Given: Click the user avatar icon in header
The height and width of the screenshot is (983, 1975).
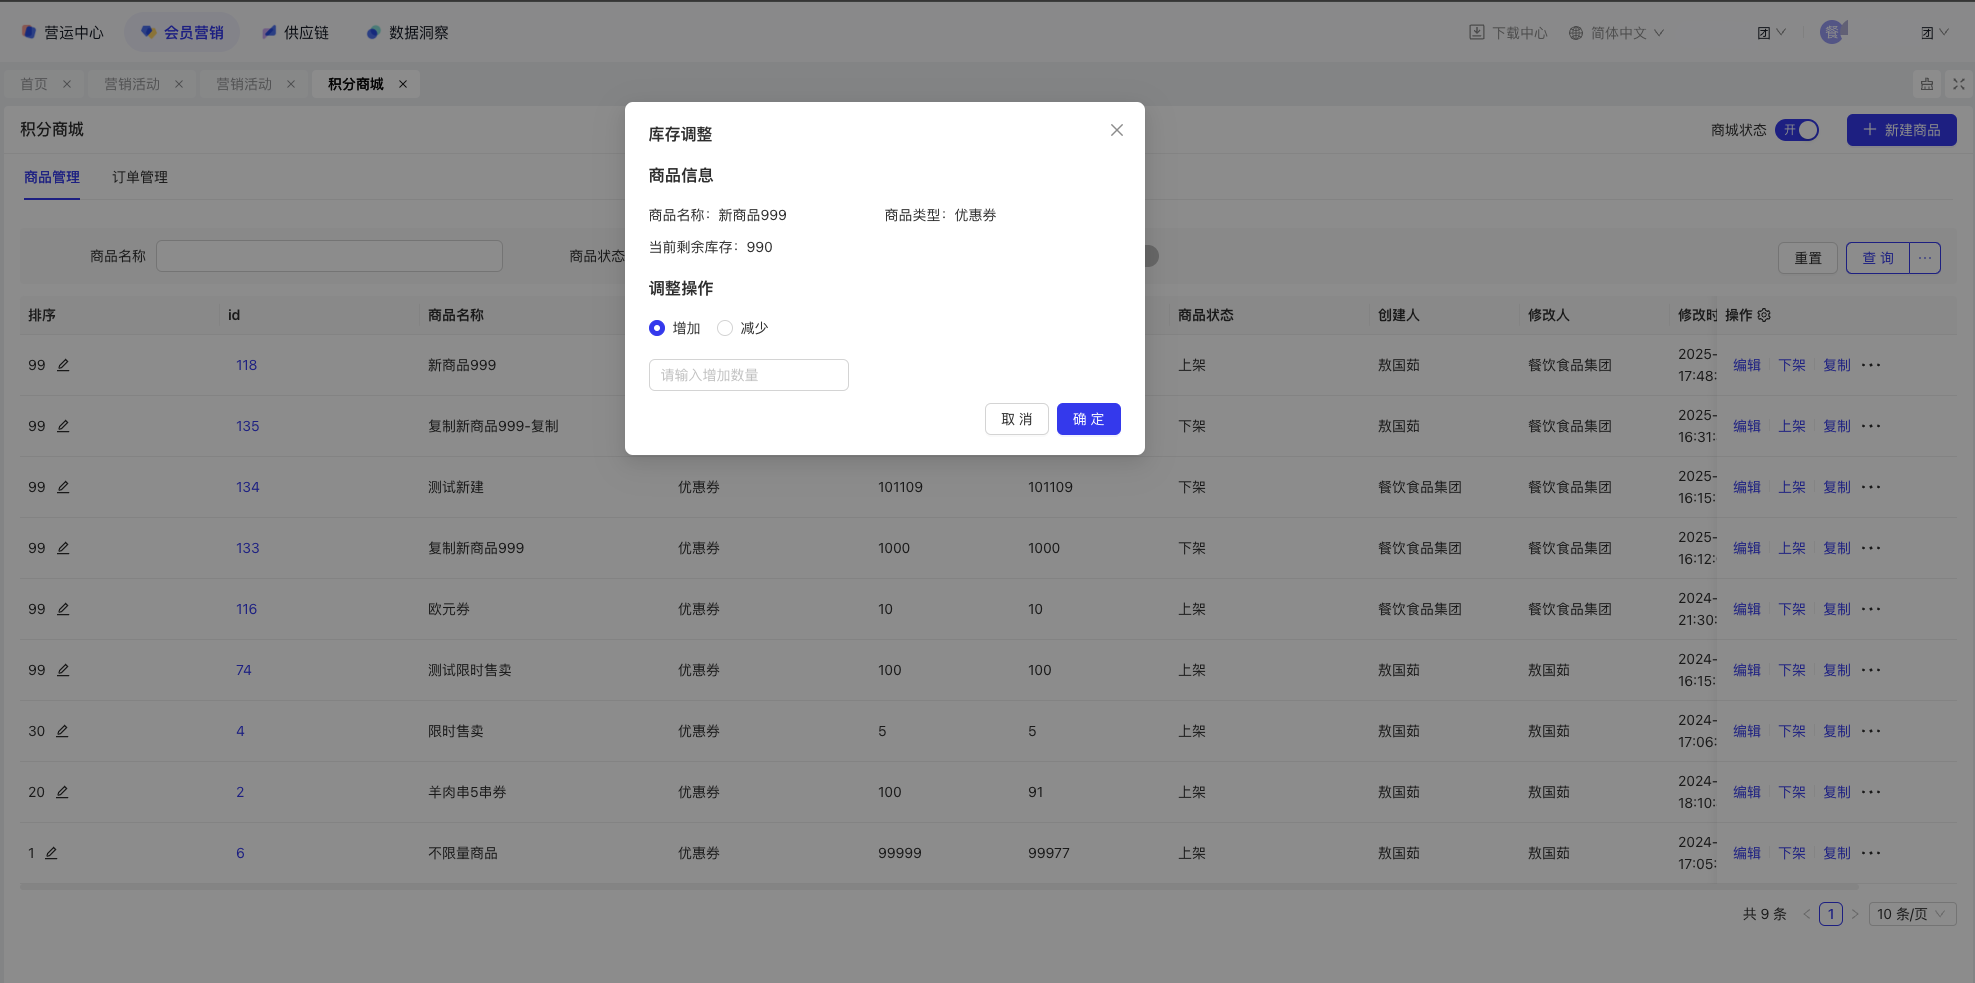Looking at the screenshot, I should click(1833, 32).
